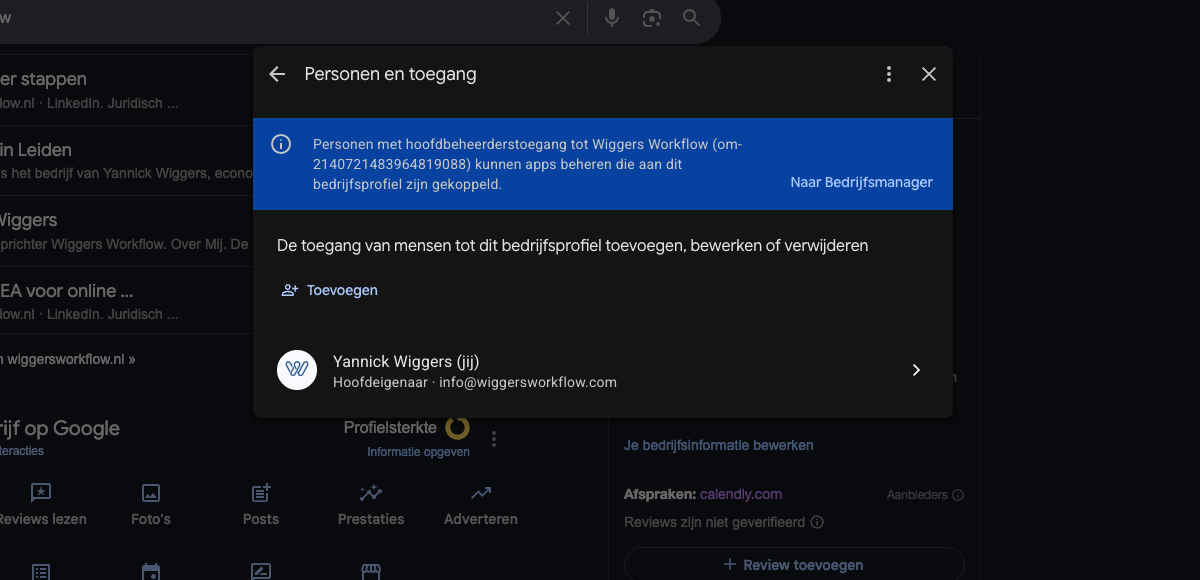Open three-dot menu beside Profielsterkte
Screen dimensions: 1200x580
point(494,438)
